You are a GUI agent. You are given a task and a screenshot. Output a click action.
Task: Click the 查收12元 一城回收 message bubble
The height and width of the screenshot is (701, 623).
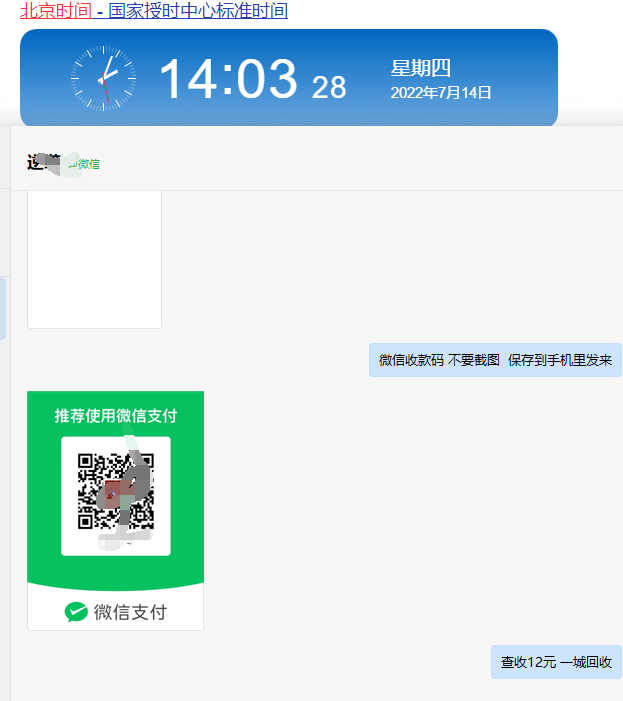click(x=556, y=662)
